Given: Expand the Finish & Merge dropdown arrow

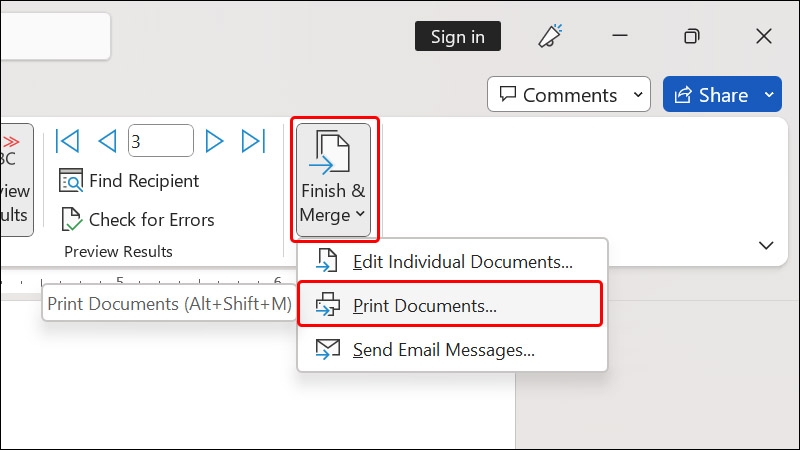Looking at the screenshot, I should click(361, 214).
